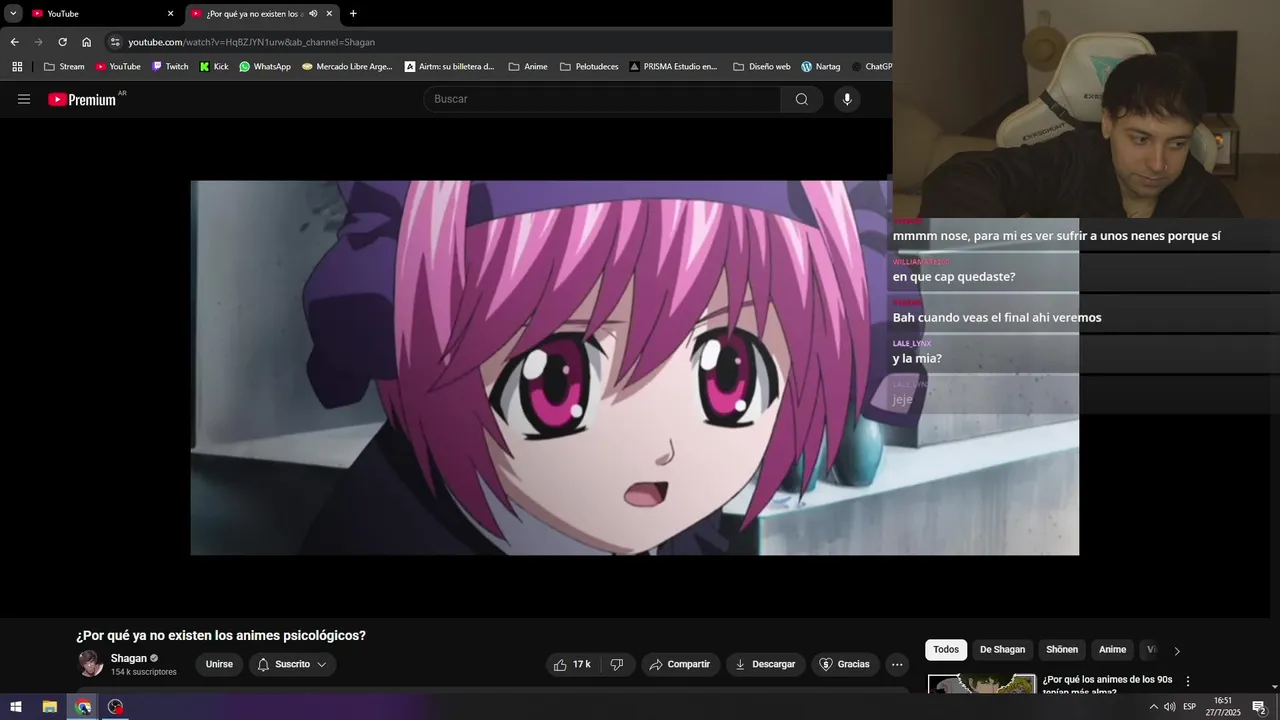This screenshot has height=720, width=1280.
Task: Select the Shōnen filter chip
Action: click(1062, 650)
